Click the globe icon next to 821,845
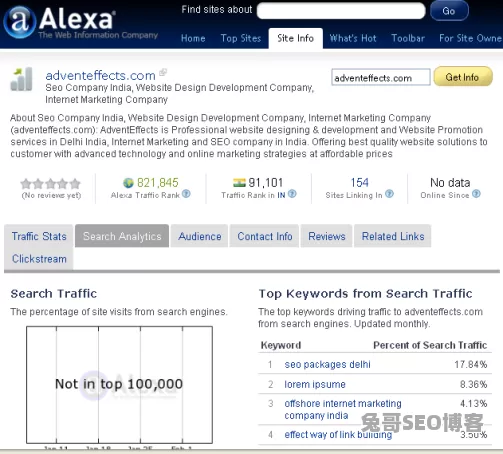503x454 pixels. tap(128, 183)
